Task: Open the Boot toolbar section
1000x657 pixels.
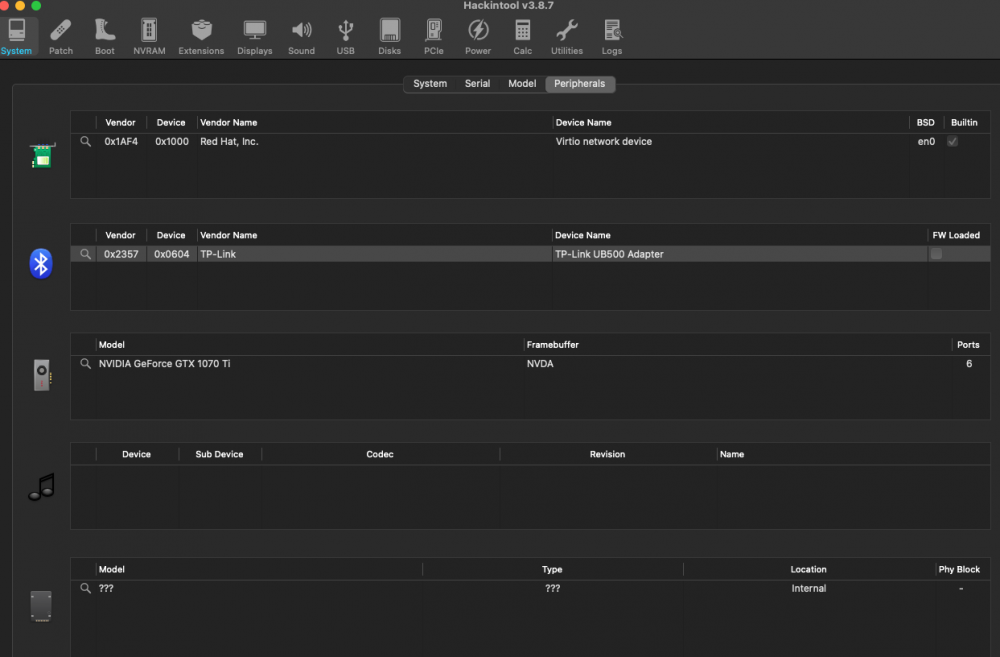Action: click(105, 37)
